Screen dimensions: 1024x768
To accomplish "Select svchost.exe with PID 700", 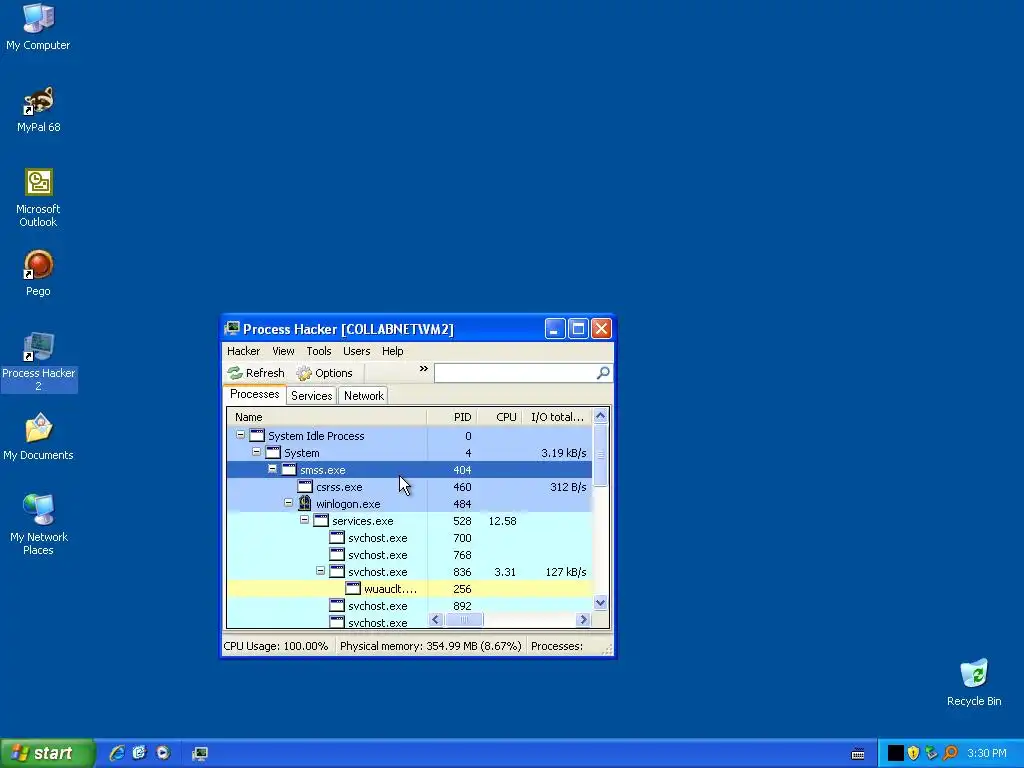I will (x=409, y=537).
